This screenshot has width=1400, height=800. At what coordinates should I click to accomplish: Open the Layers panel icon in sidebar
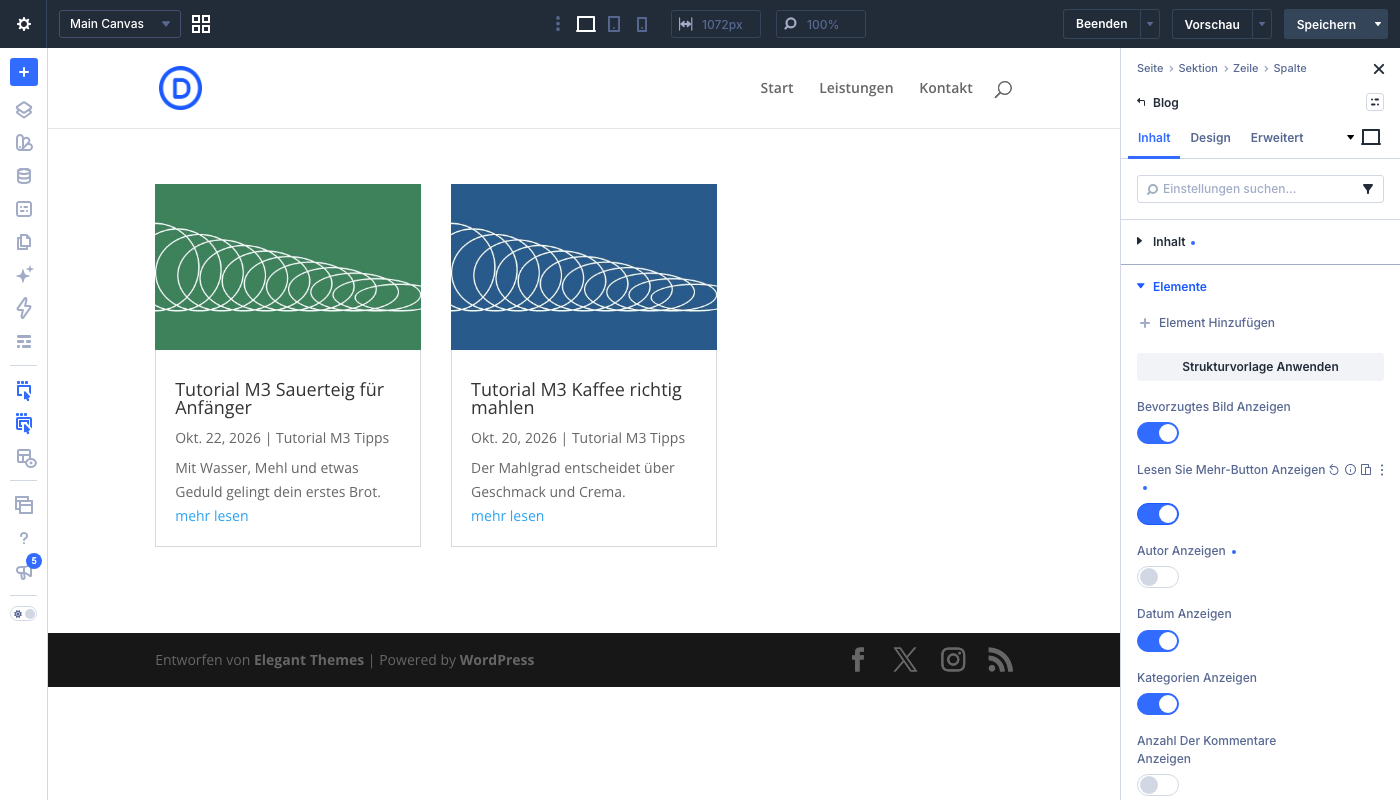(24, 110)
